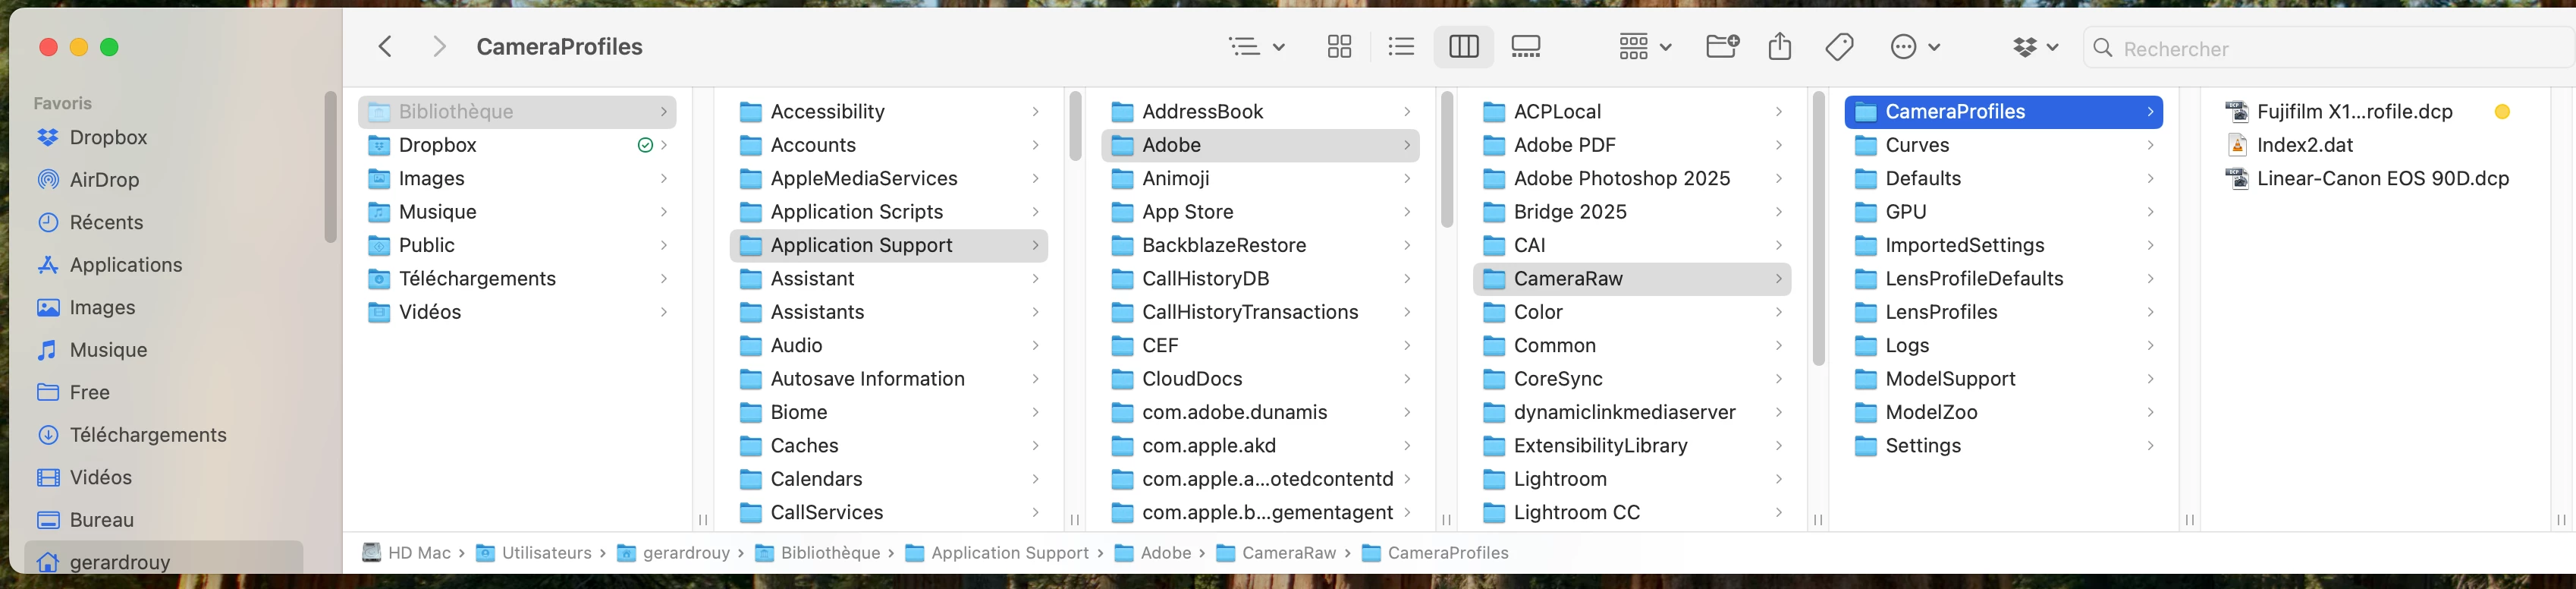The width and height of the screenshot is (2576, 589).
Task: Select the com.adobe.dunamis folder
Action: click(x=1260, y=412)
